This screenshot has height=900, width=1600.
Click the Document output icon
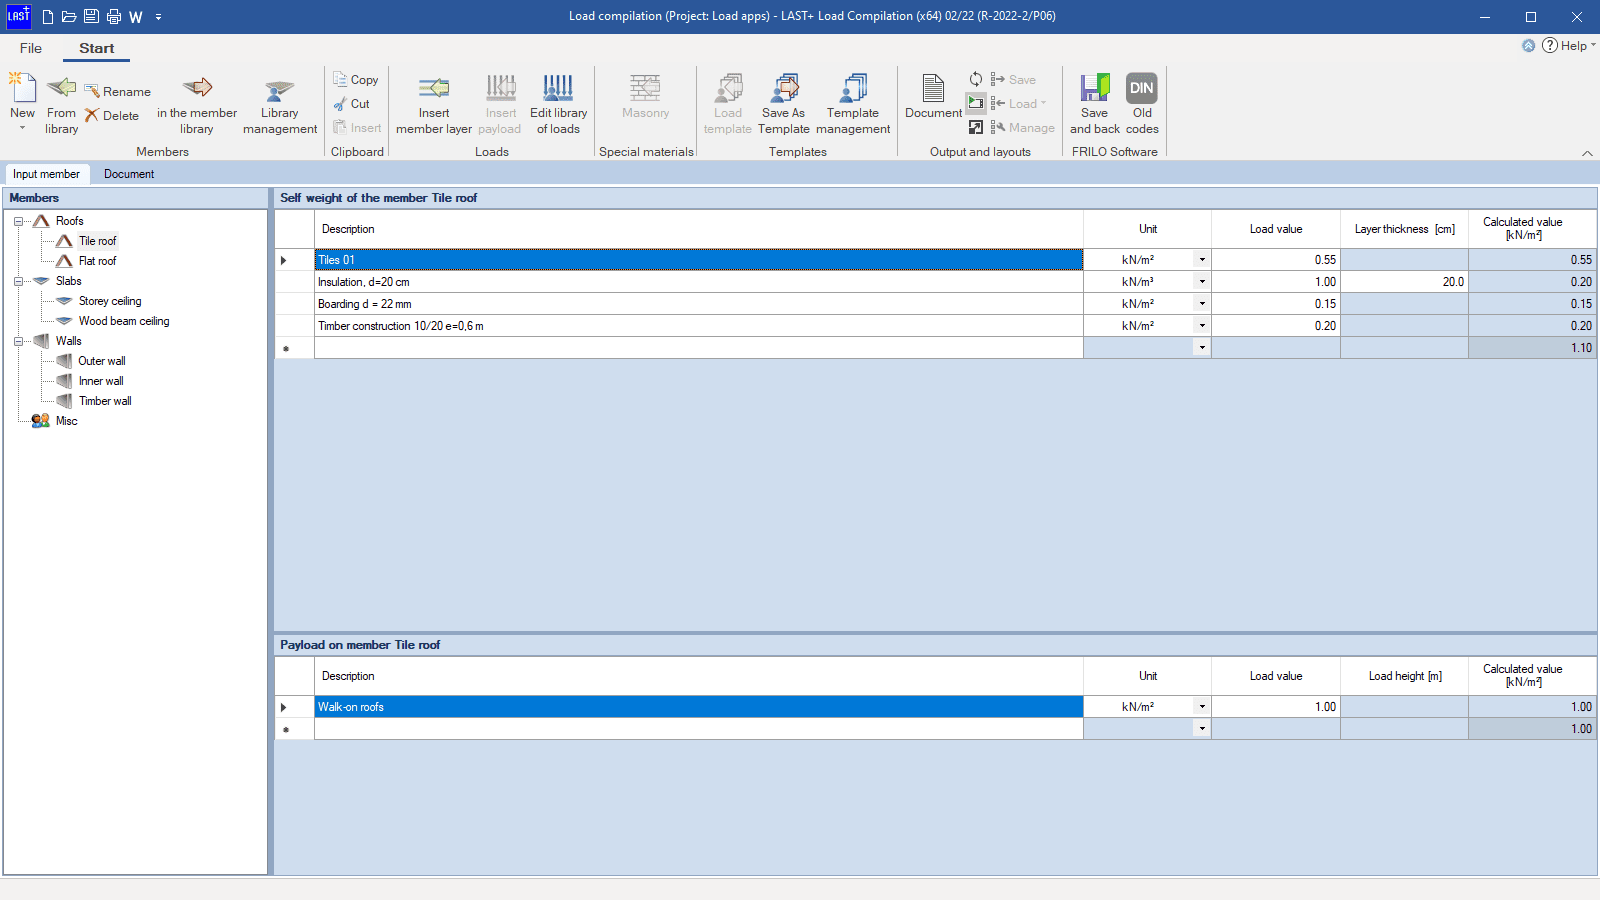pos(933,89)
